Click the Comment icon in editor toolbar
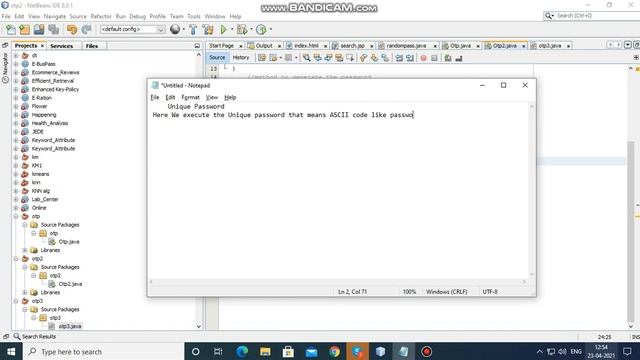The image size is (640, 360). point(448,58)
